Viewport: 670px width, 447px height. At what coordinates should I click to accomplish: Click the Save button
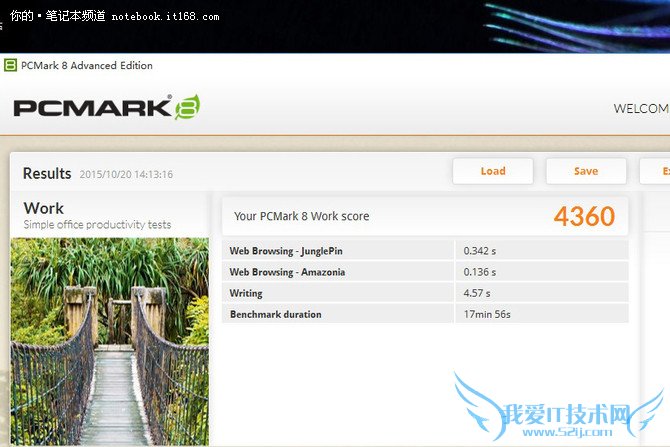click(586, 171)
